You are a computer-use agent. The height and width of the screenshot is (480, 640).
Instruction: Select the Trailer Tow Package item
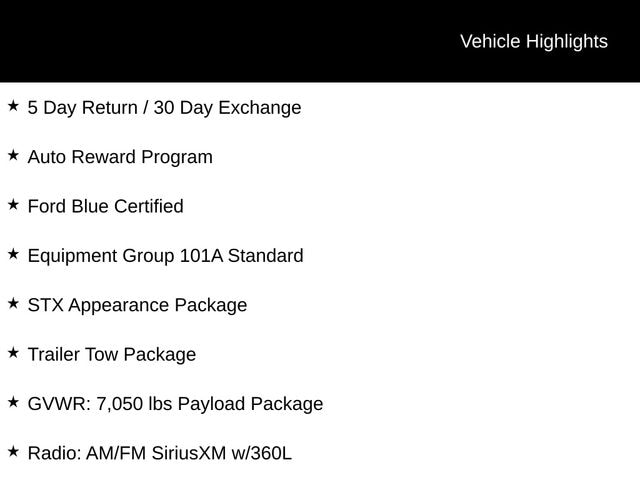(x=112, y=355)
